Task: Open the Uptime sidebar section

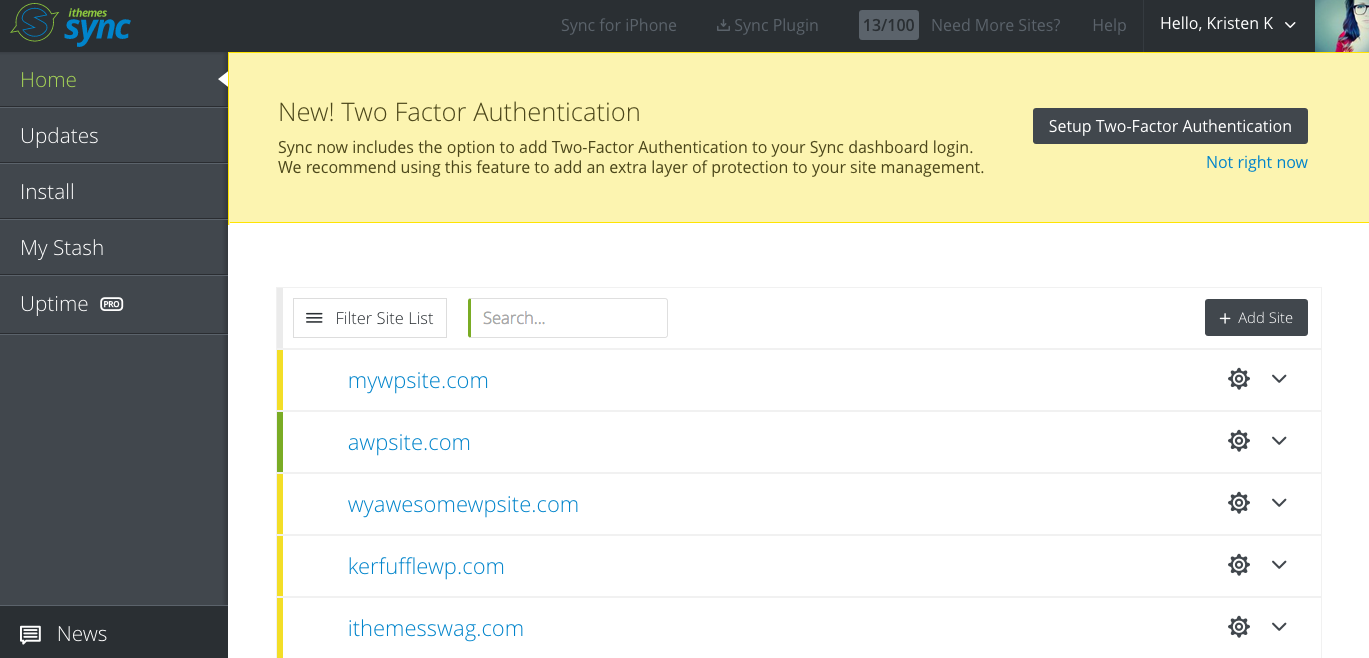Action: pyautogui.click(x=114, y=304)
